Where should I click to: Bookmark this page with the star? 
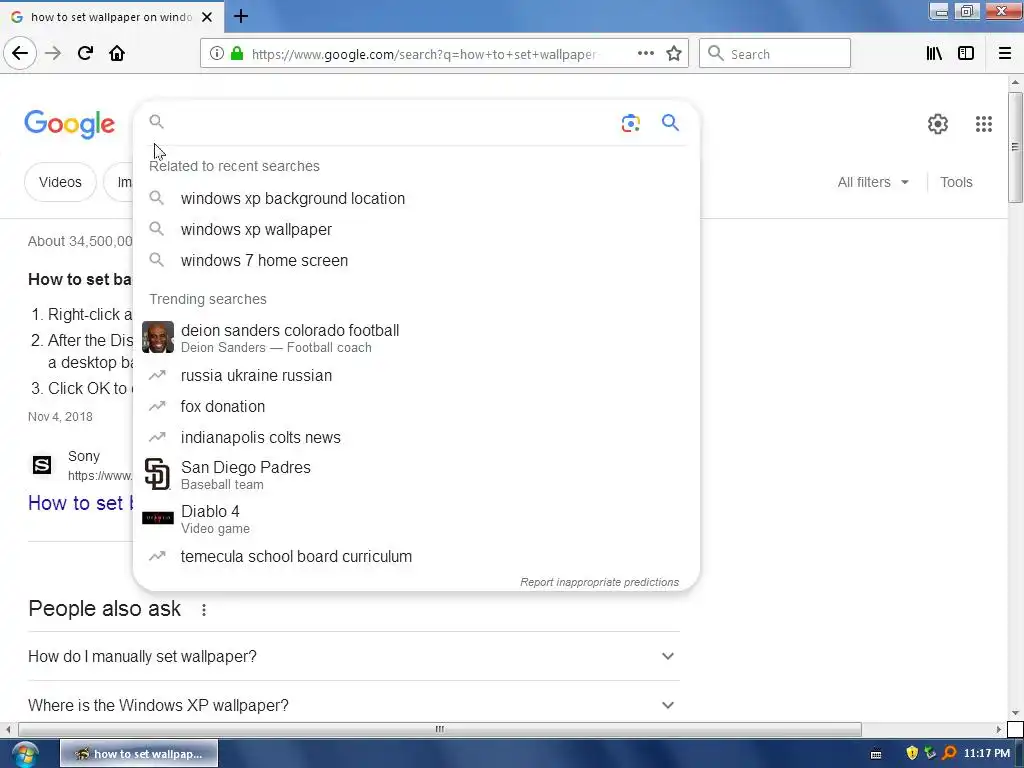click(674, 54)
